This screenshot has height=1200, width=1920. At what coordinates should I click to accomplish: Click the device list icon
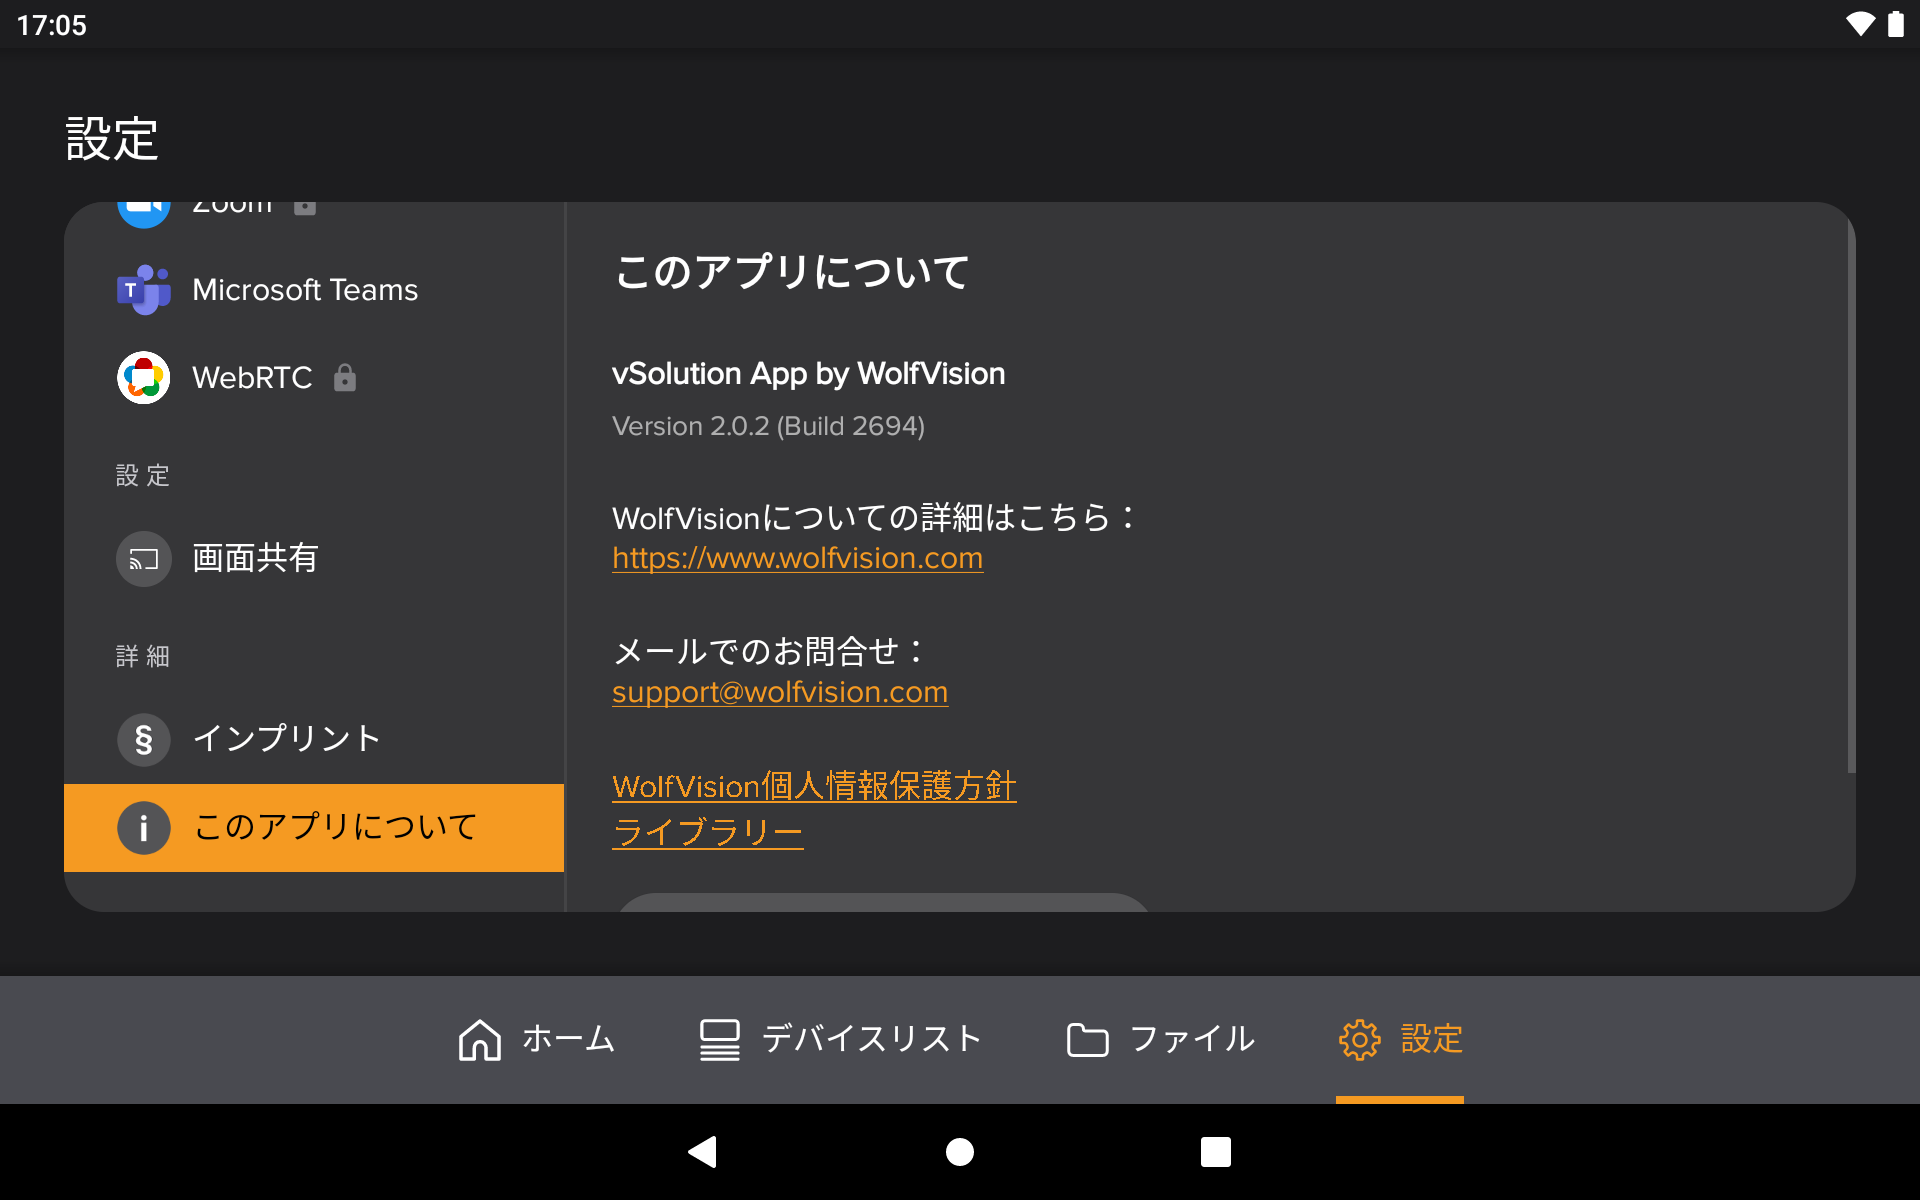coord(720,1040)
